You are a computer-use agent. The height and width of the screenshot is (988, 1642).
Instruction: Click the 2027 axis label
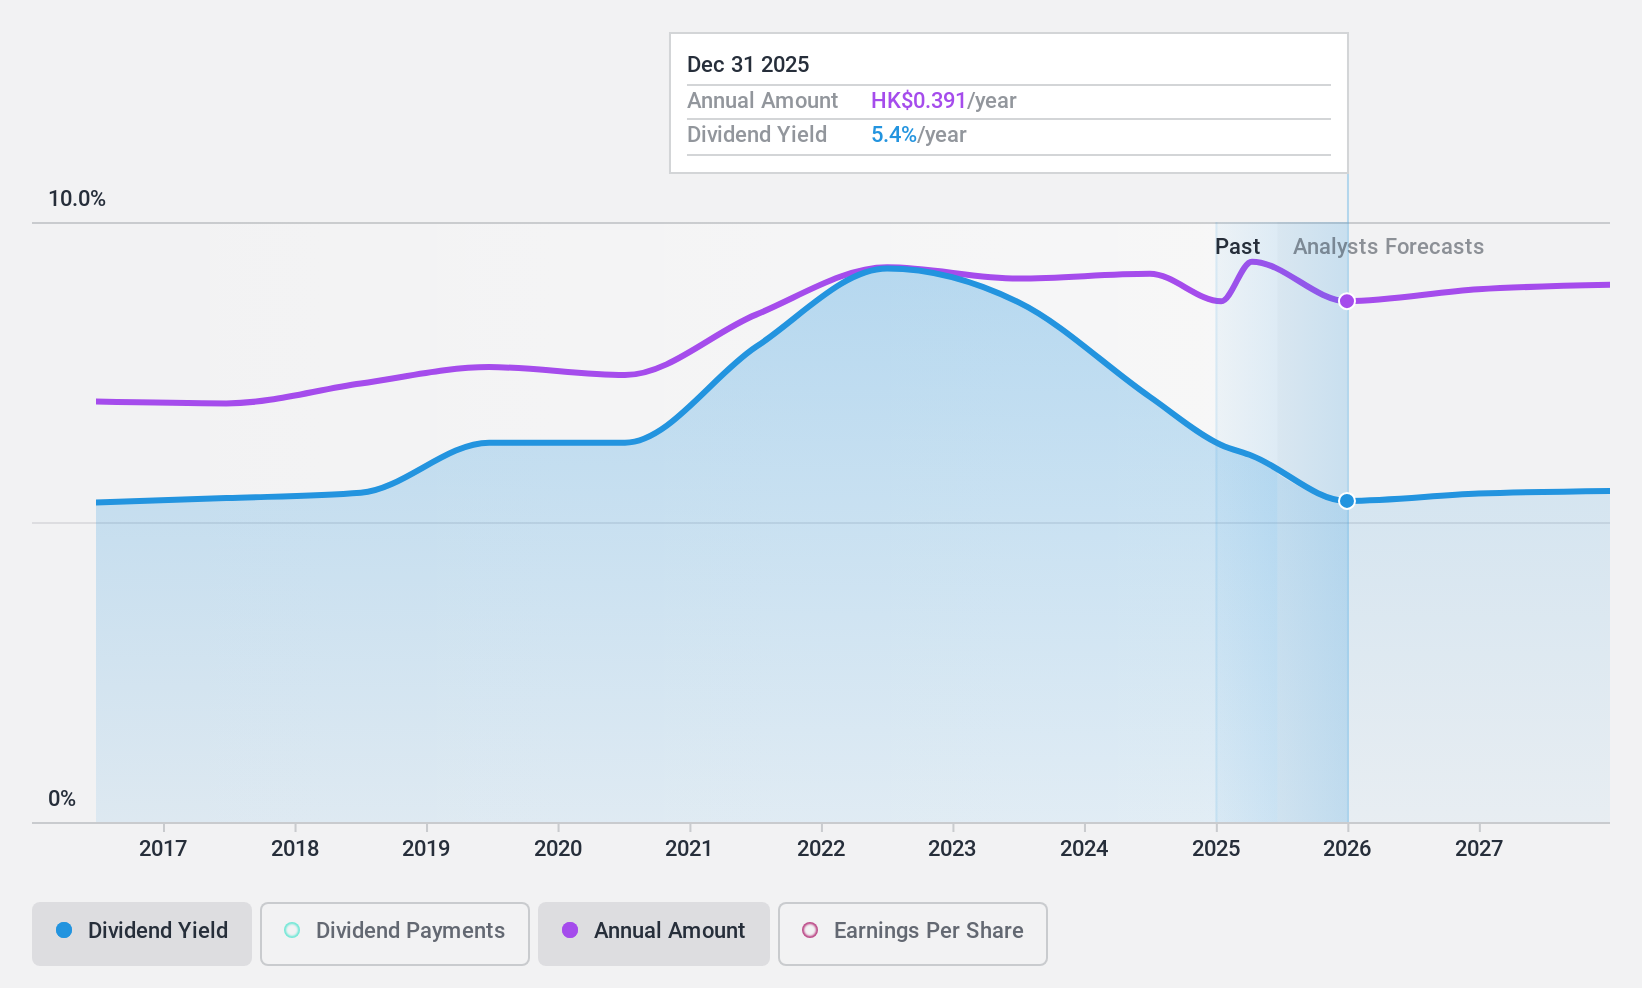pyautogui.click(x=1479, y=849)
